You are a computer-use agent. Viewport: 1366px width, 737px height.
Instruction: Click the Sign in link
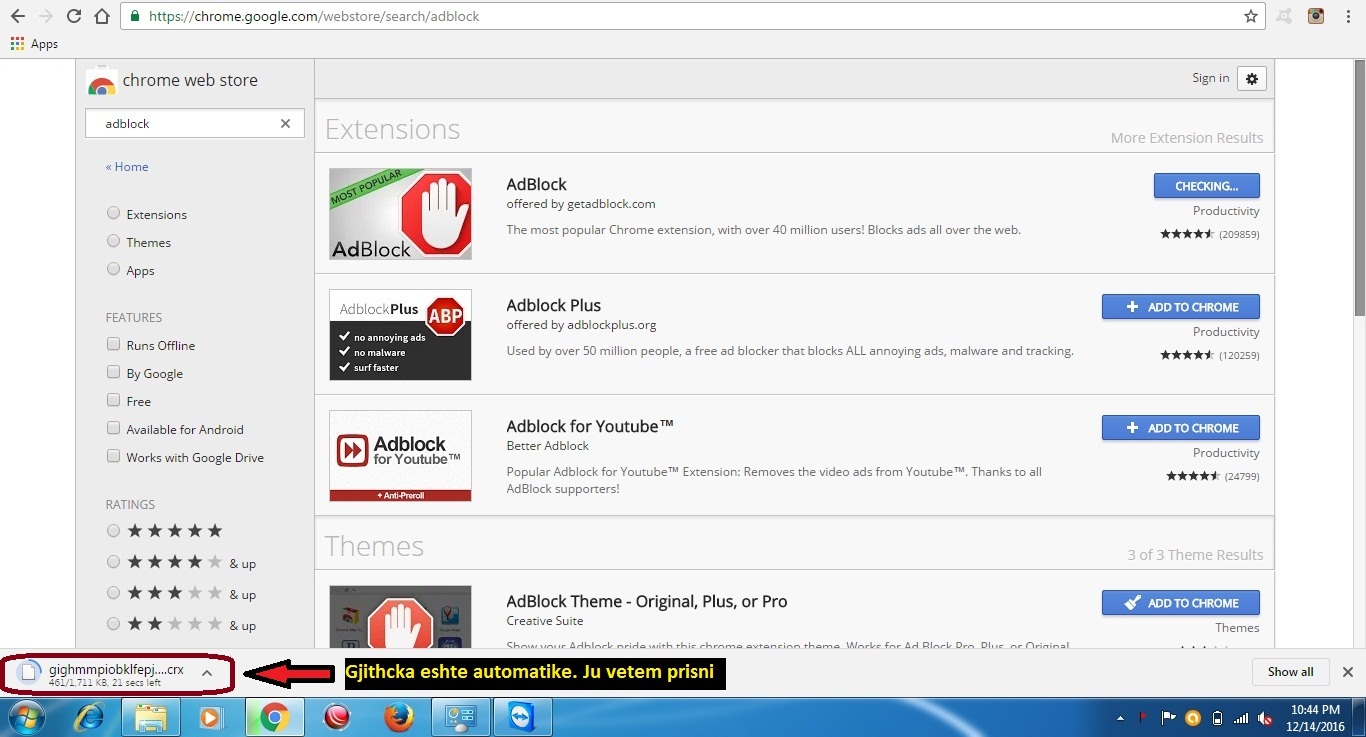[x=1210, y=78]
